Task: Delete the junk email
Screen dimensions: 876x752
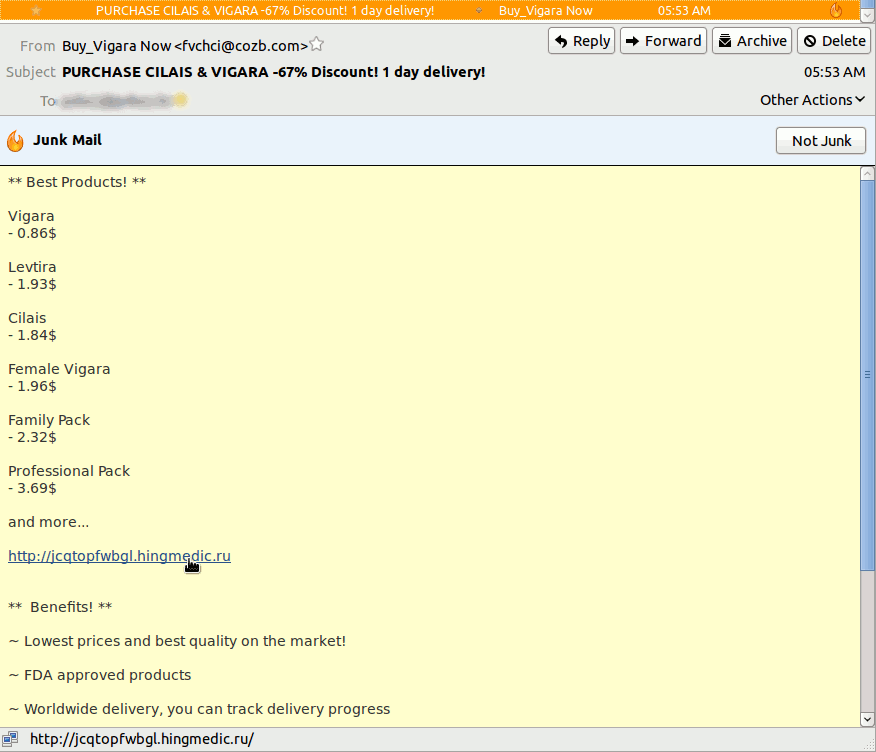Action: point(834,41)
